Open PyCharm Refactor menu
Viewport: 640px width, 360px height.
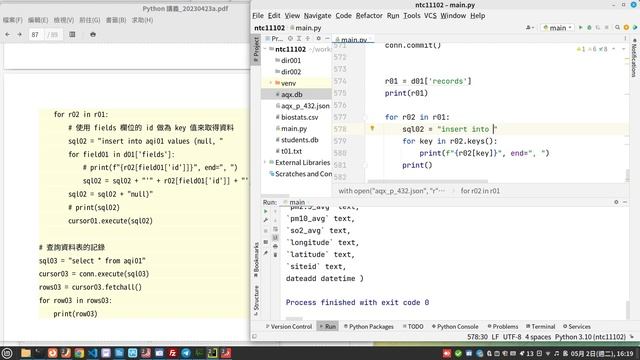pyautogui.click(x=369, y=16)
